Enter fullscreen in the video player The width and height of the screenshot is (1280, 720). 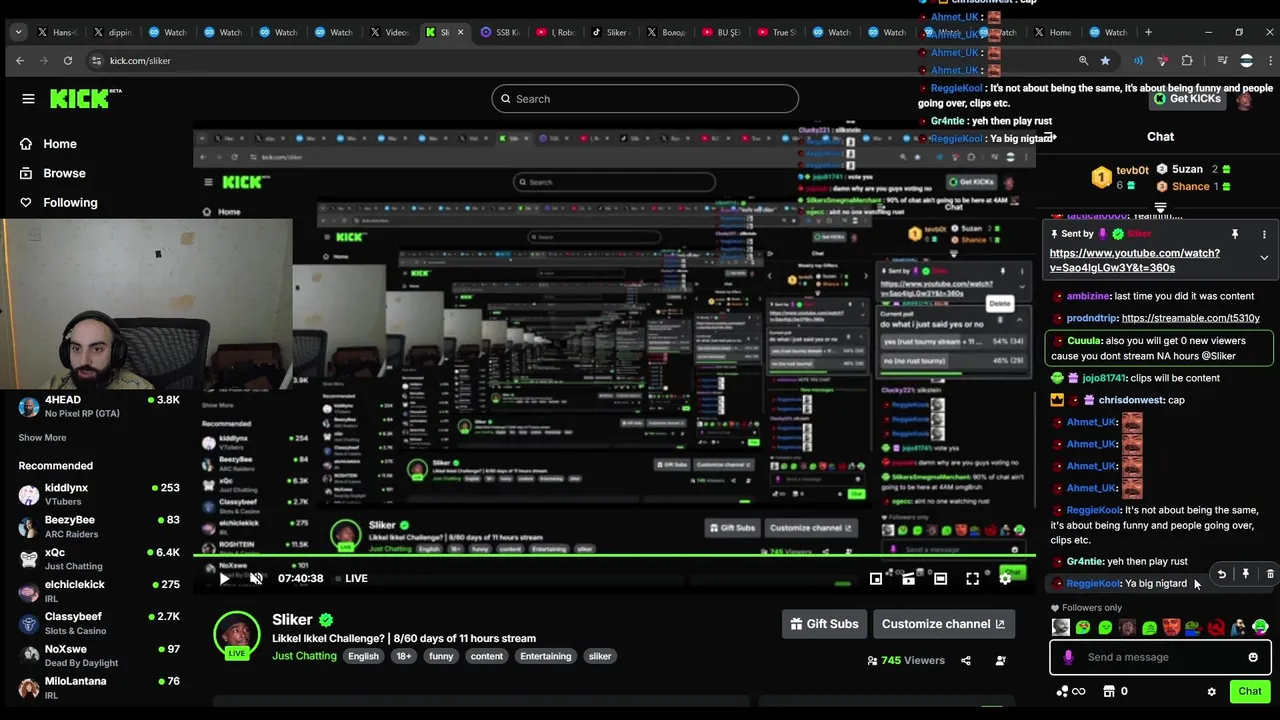972,578
